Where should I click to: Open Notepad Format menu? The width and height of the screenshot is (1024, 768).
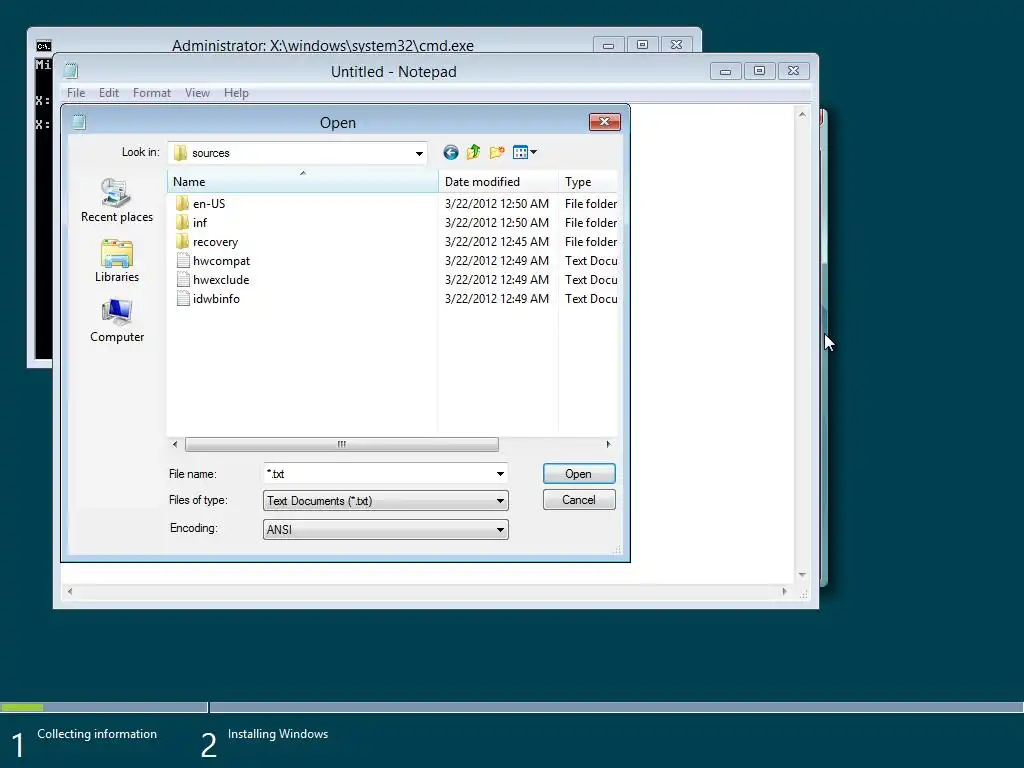pos(152,93)
